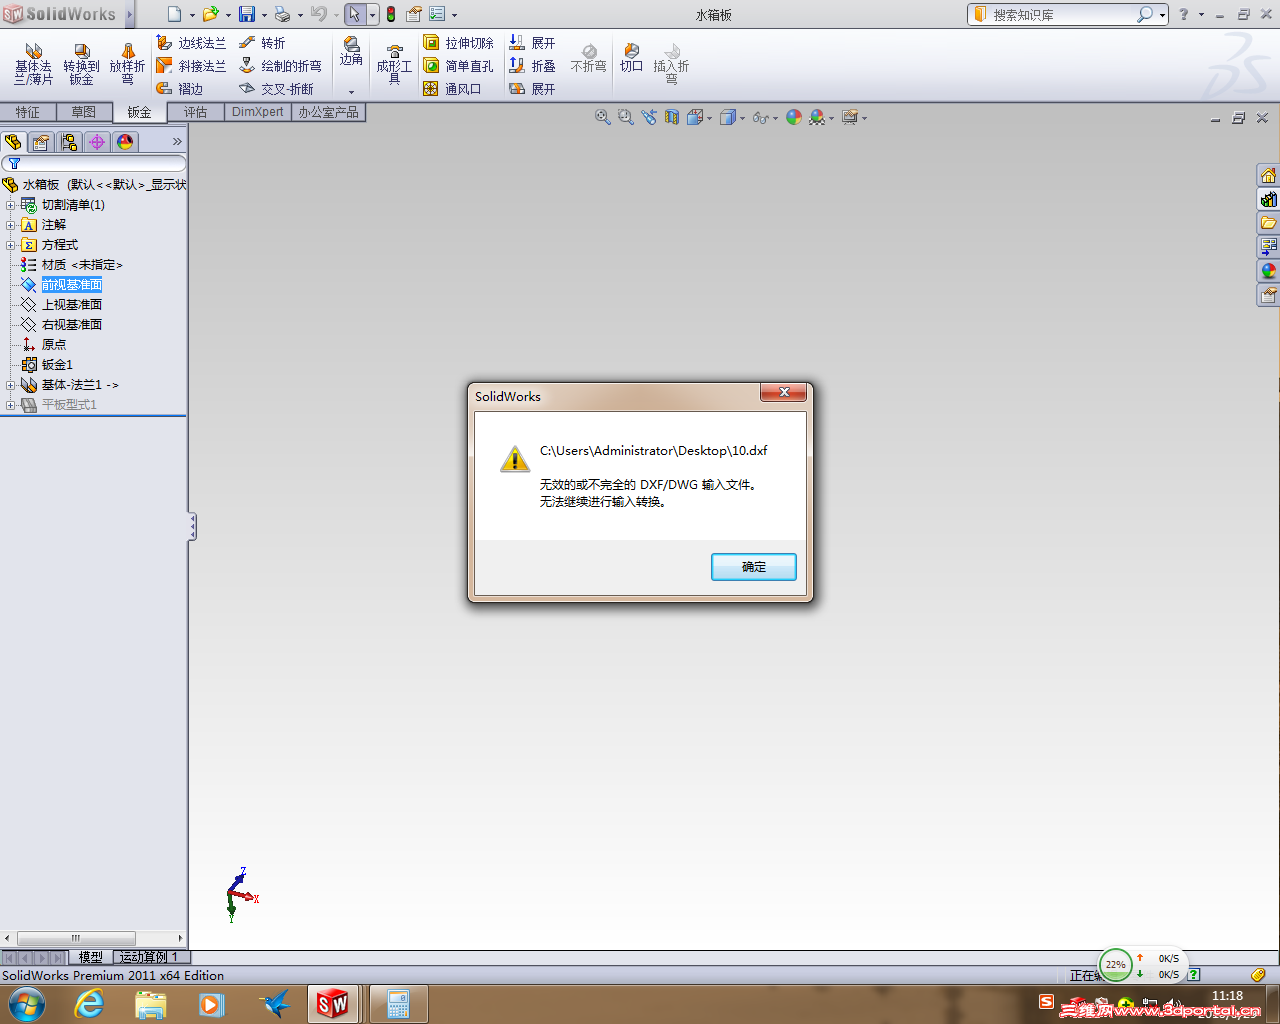Click the print icon in toolbar
Image resolution: width=1280 pixels, height=1024 pixels.
[282, 14]
